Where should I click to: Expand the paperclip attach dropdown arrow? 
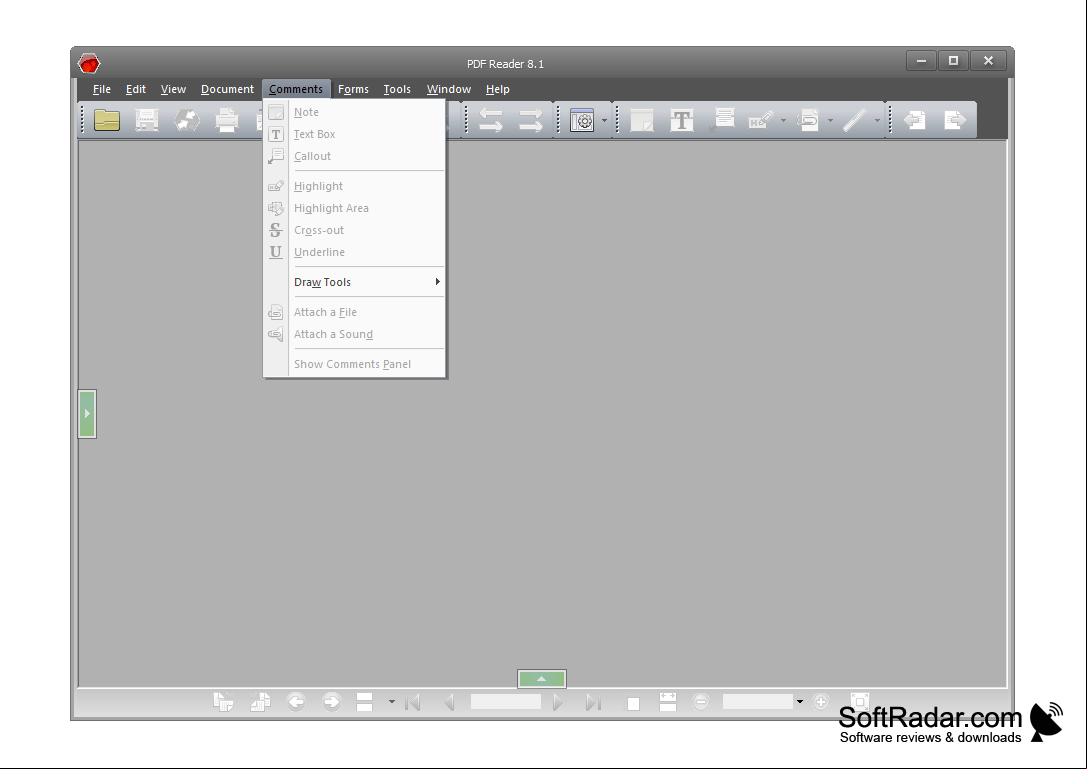pos(831,121)
